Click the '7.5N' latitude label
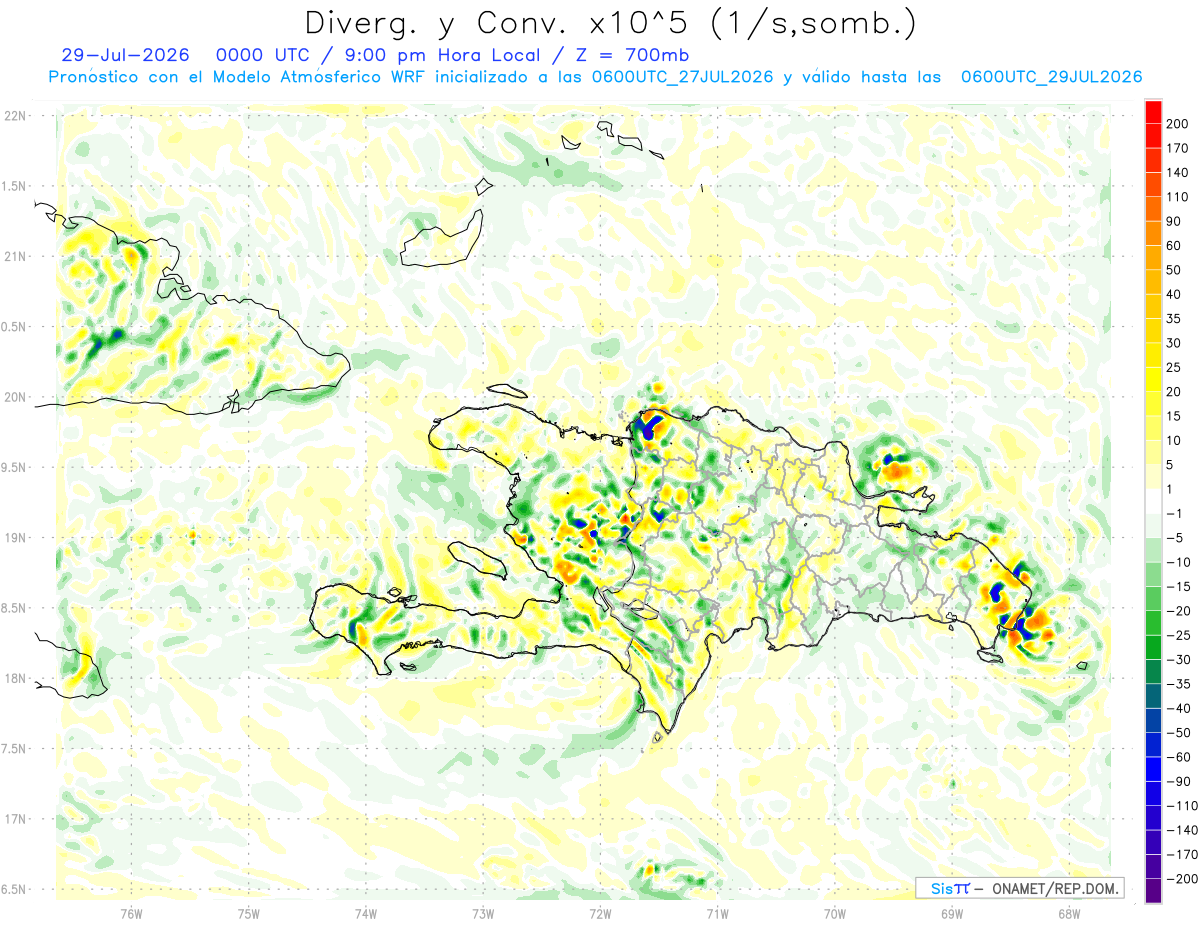 pos(14,749)
